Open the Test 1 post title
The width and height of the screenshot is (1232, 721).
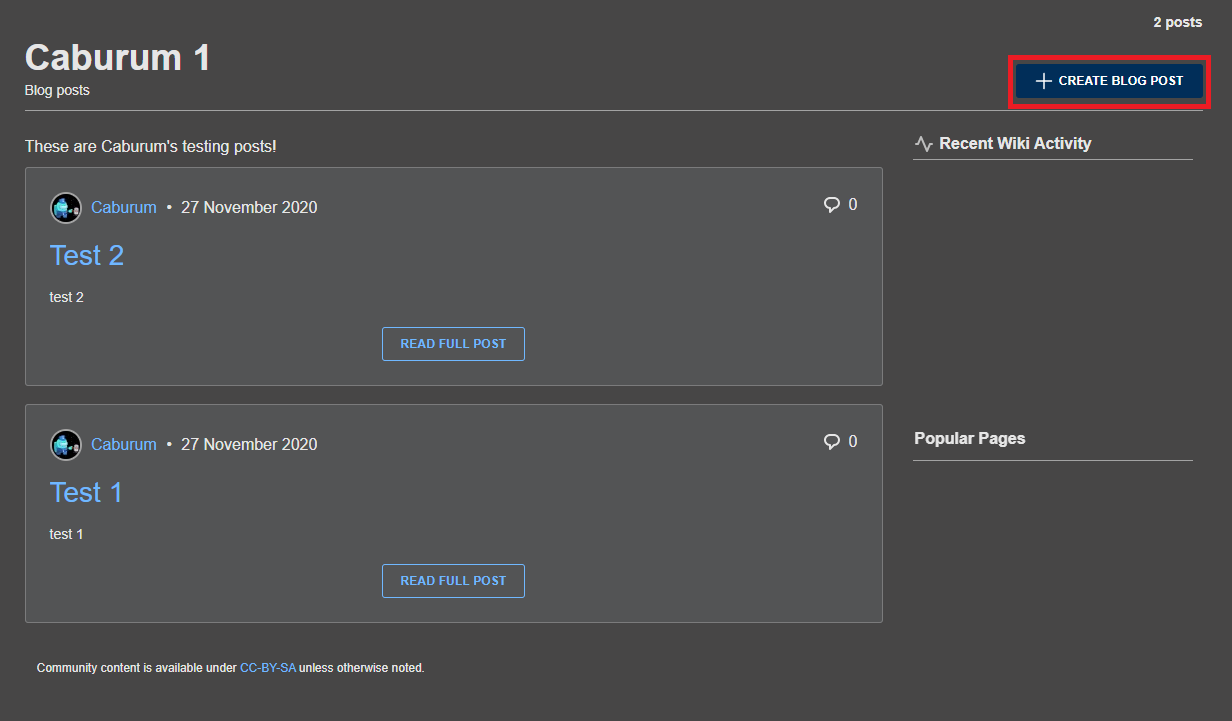tap(86, 492)
